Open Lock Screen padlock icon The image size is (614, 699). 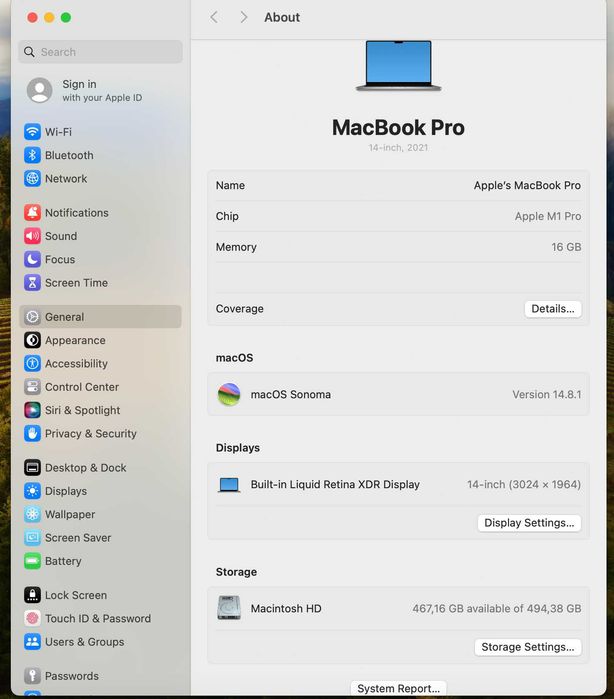pyautogui.click(x=32, y=595)
